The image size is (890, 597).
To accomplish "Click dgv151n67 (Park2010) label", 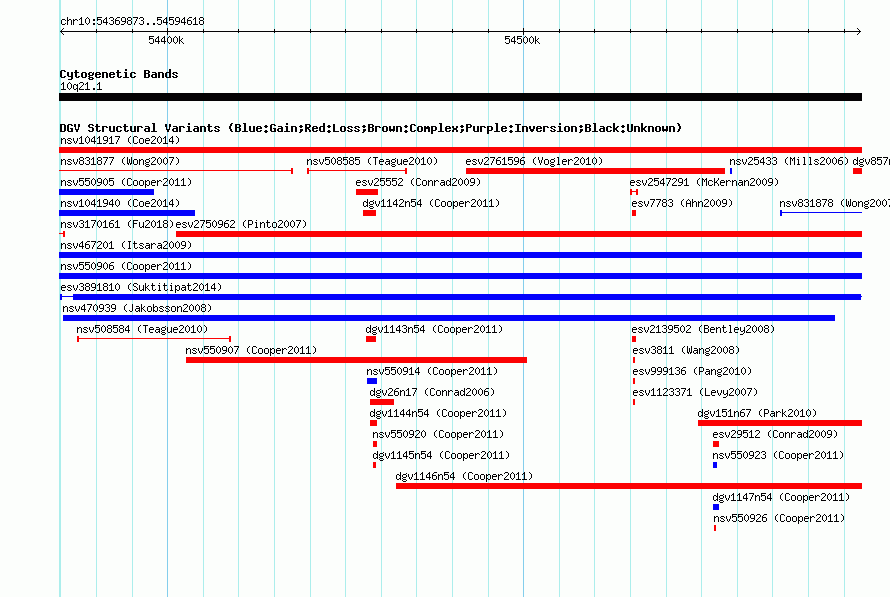I will click(757, 413).
